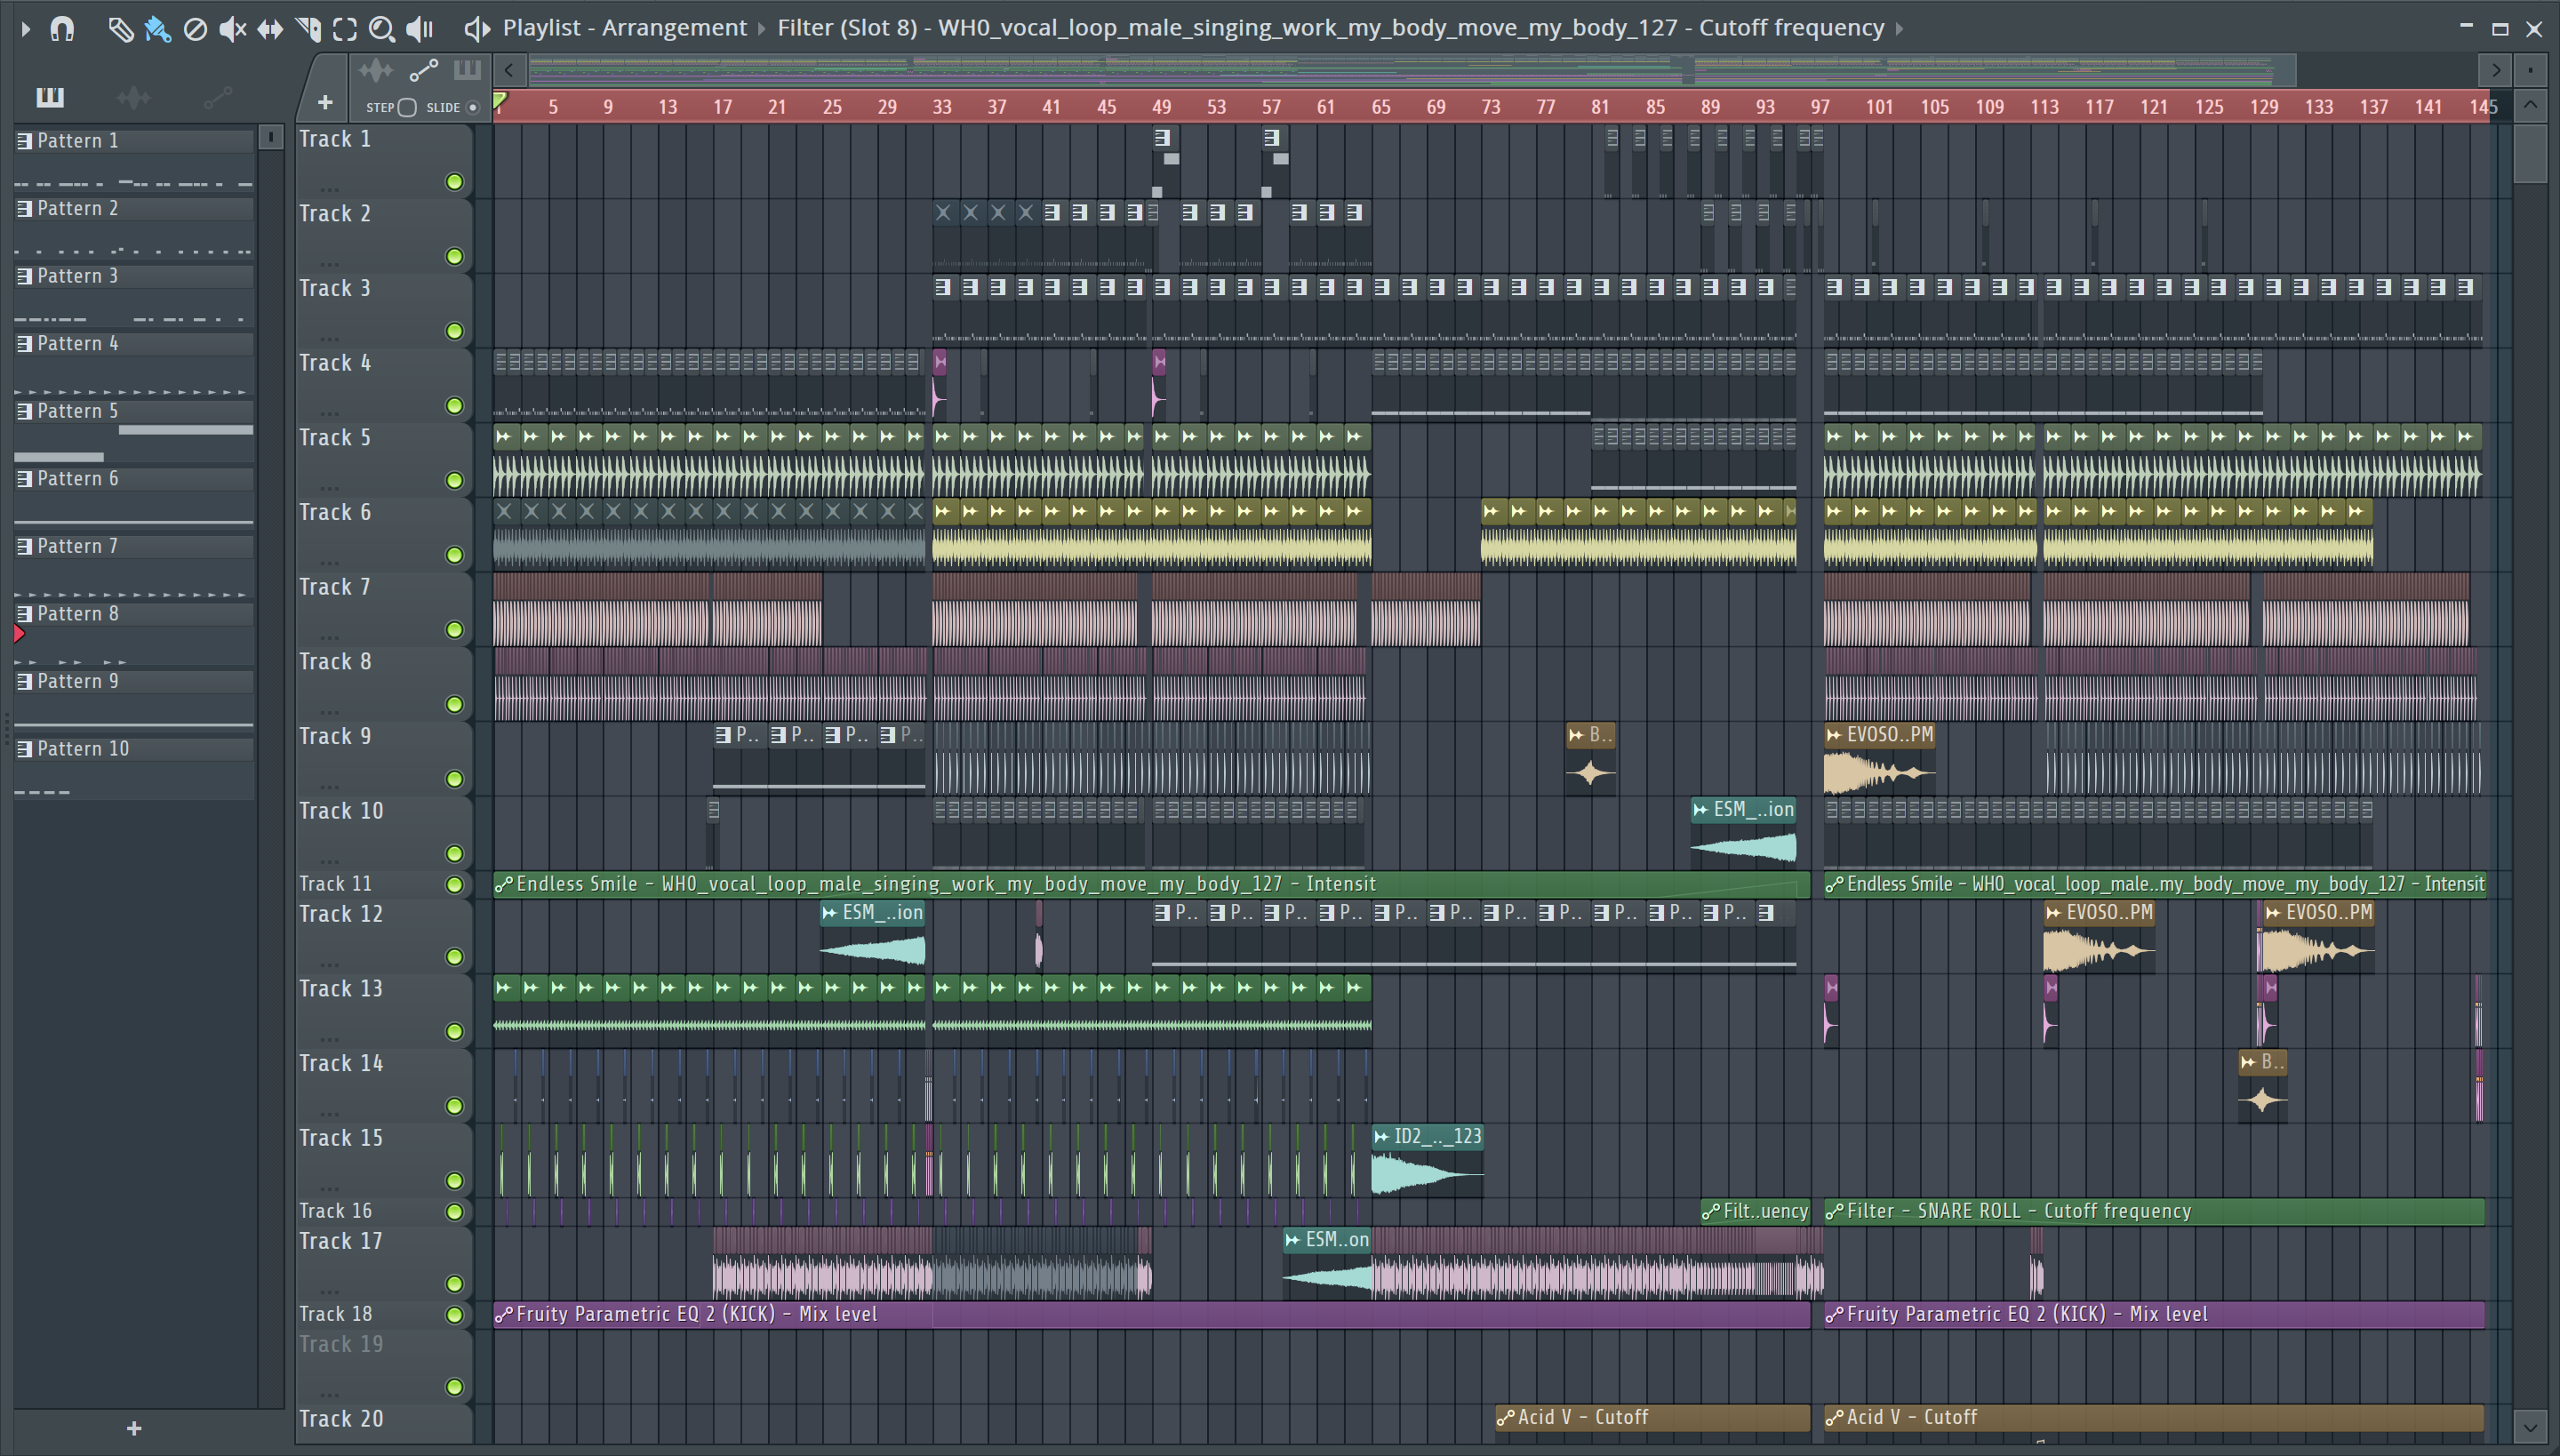Screen dimensions: 2560x1456
Task: Mute Track 13 via green light
Action: (x=454, y=1032)
